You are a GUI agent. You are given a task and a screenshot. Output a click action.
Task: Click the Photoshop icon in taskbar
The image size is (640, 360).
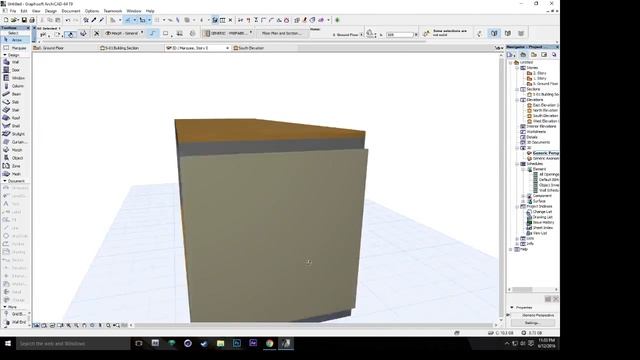point(237,344)
